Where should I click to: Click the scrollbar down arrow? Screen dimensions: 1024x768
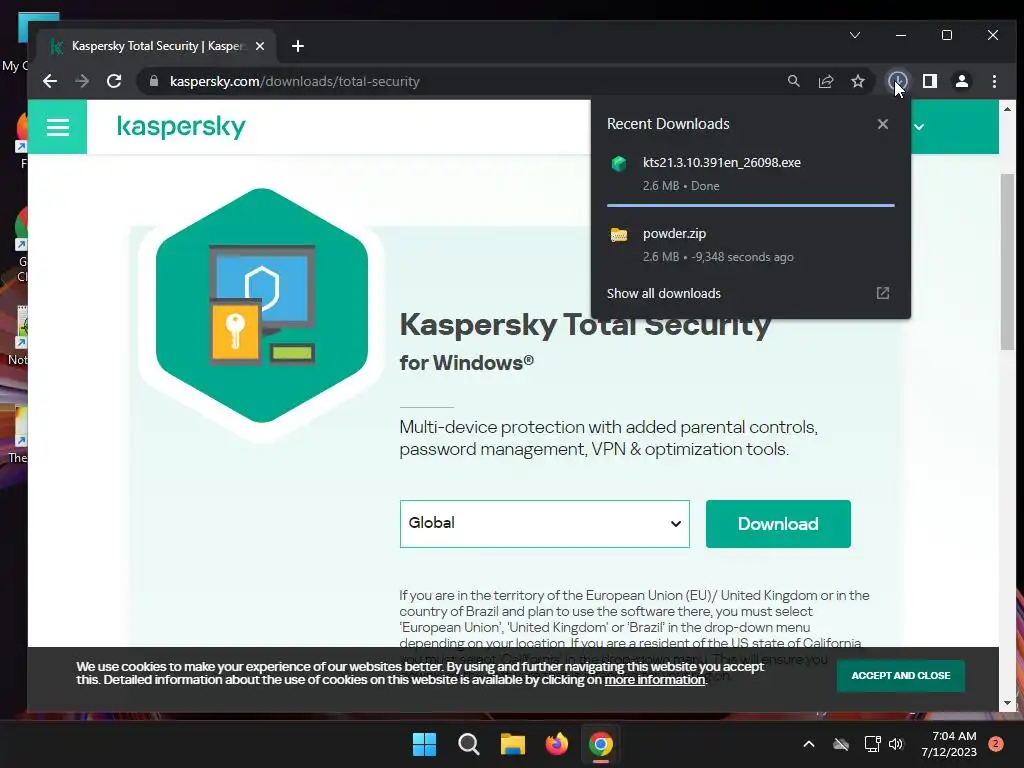tap(1007, 703)
